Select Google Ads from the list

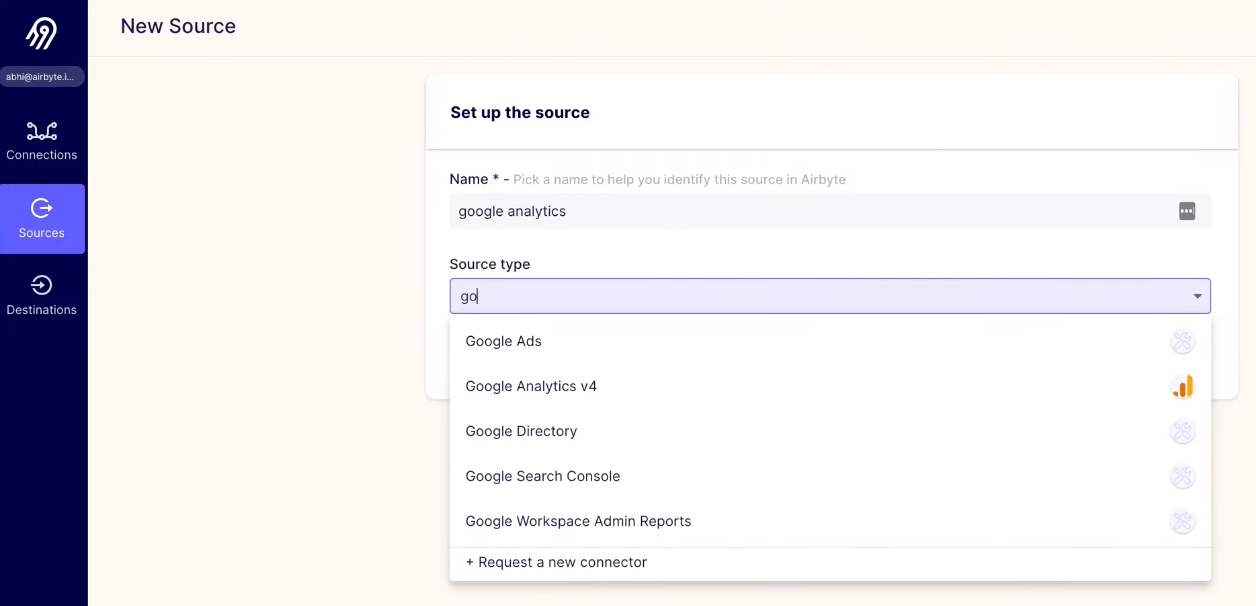[x=503, y=341]
